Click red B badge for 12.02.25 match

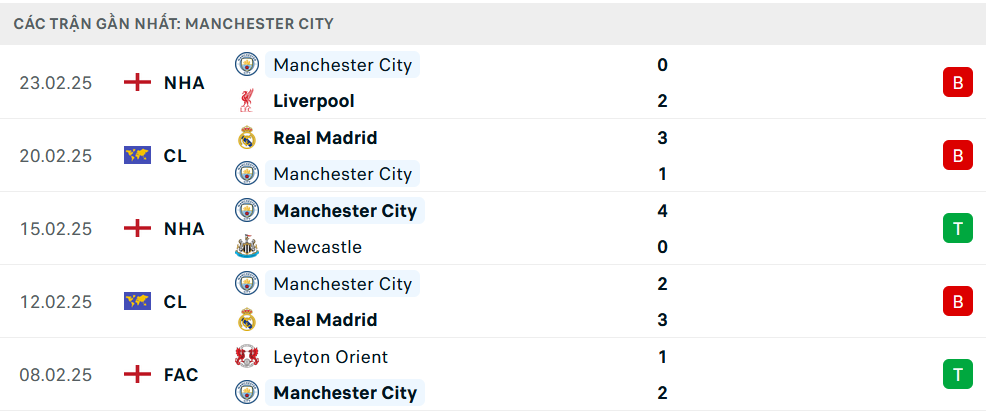click(x=957, y=302)
